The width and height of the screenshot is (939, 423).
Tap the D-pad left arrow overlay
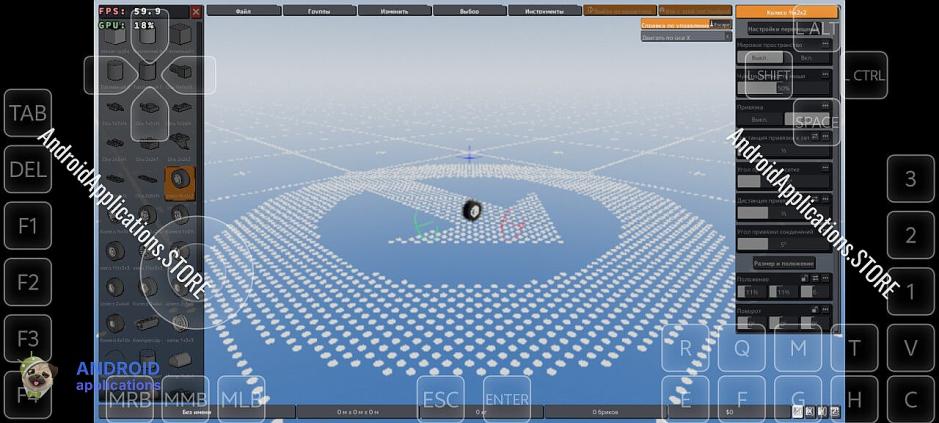point(109,75)
